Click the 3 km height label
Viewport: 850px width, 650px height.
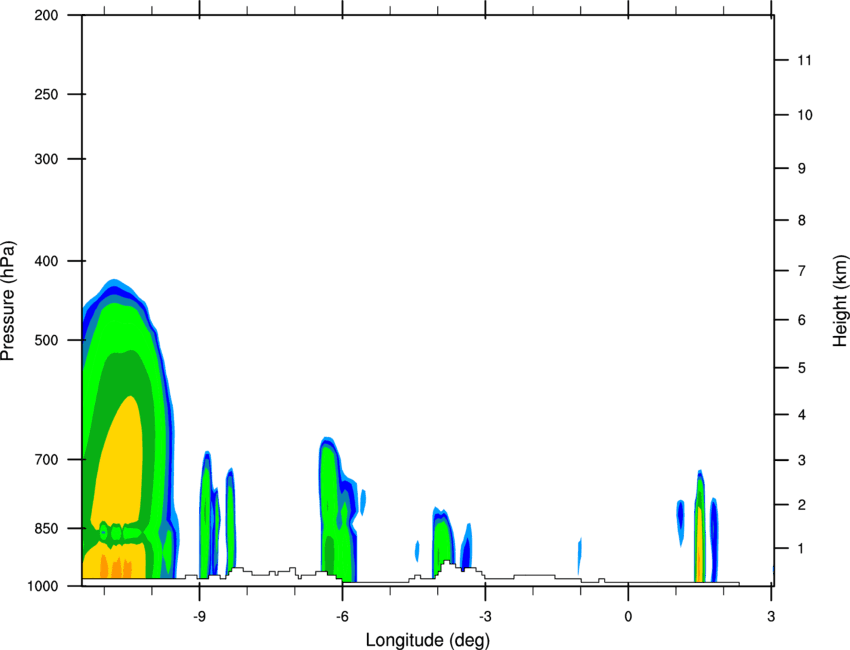click(x=801, y=460)
